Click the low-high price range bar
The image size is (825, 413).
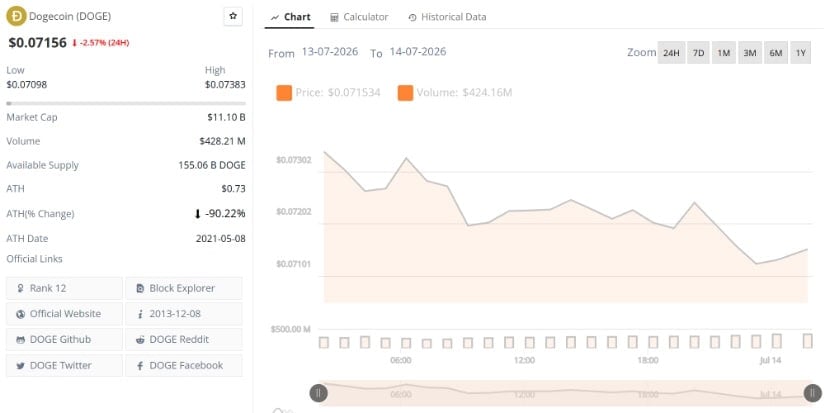coord(126,104)
